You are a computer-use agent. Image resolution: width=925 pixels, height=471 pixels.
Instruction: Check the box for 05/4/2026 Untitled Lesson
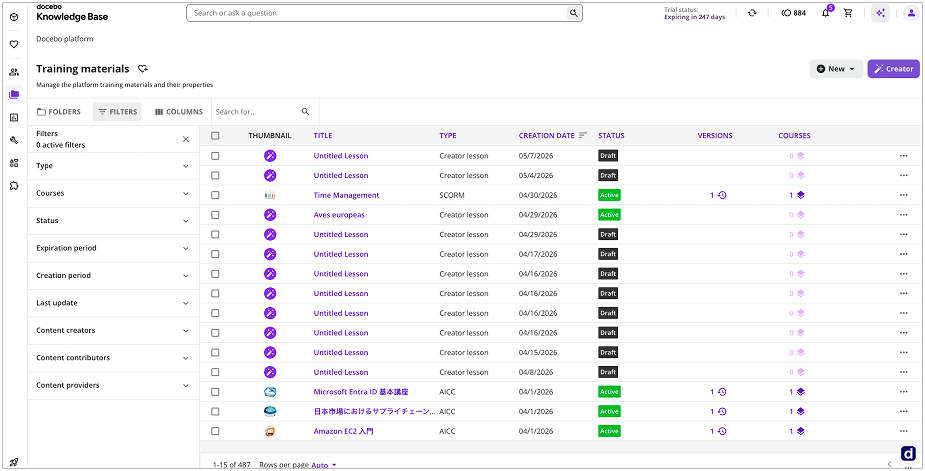[x=215, y=175]
